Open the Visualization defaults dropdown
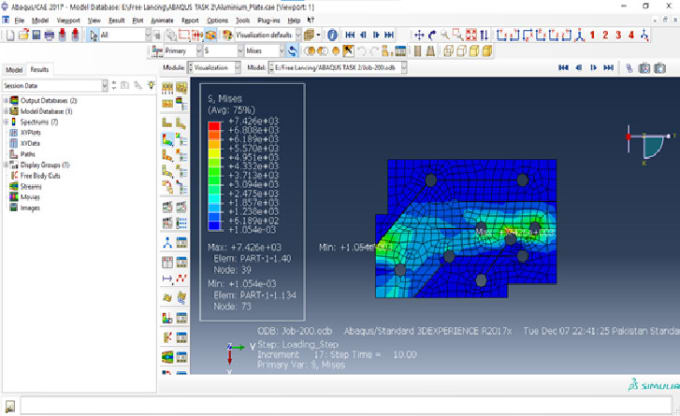Image resolution: width=680 pixels, height=416 pixels. point(298,35)
